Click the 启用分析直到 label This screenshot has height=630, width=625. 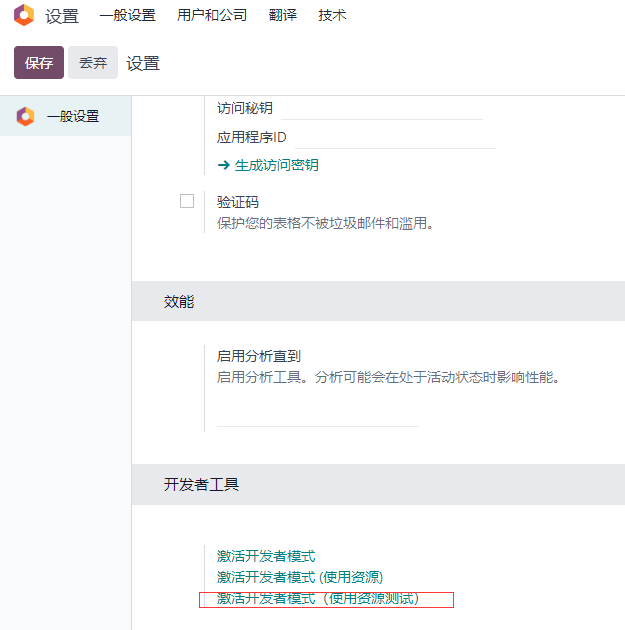pyautogui.click(x=259, y=356)
